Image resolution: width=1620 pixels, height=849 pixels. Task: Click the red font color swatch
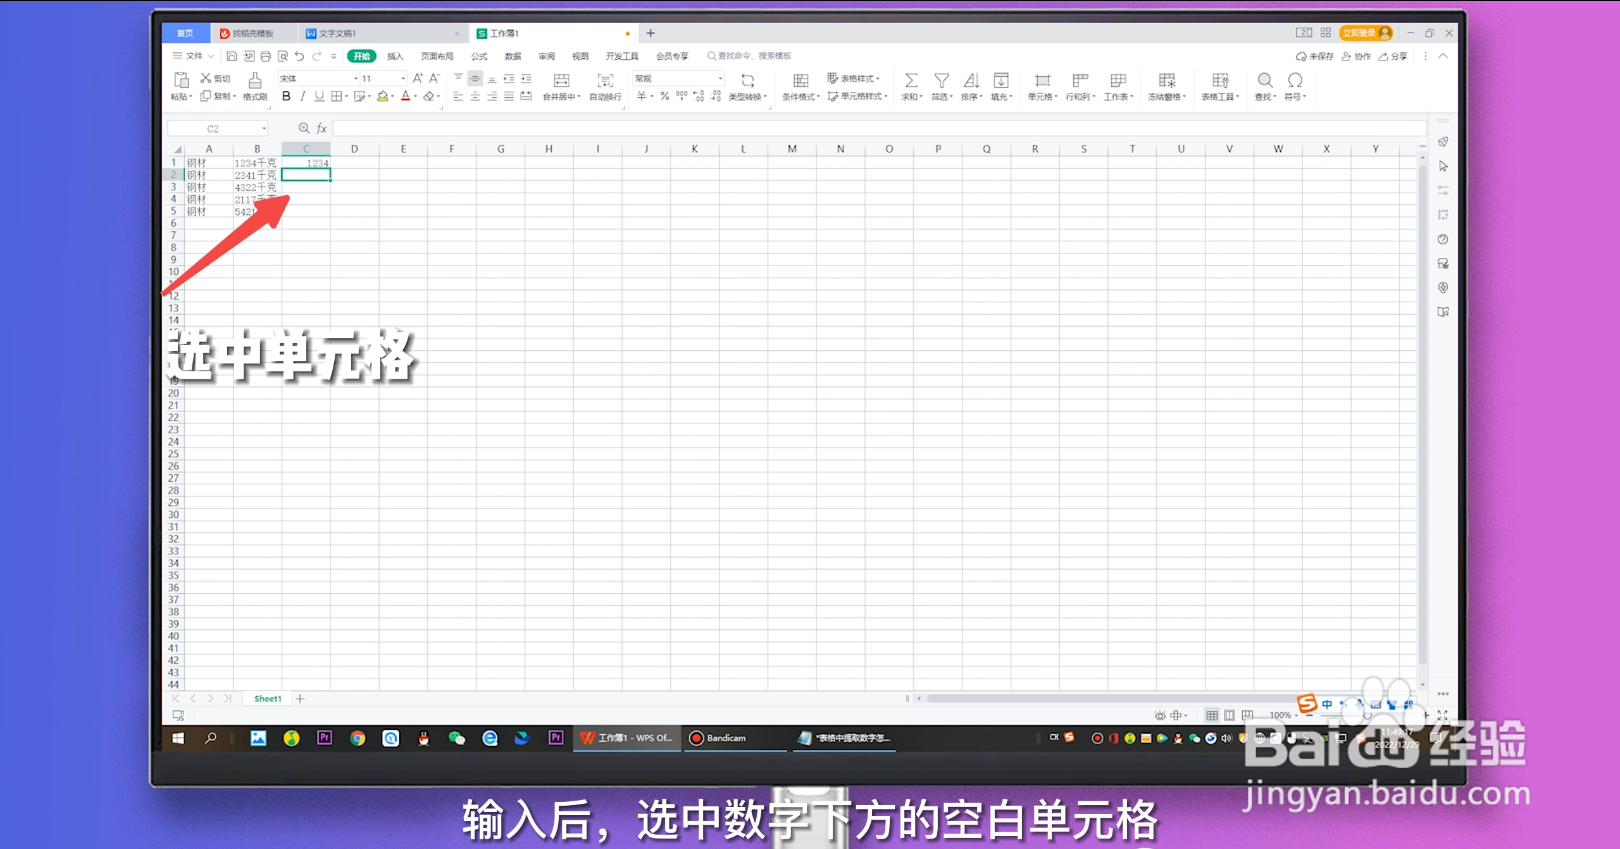click(405, 97)
